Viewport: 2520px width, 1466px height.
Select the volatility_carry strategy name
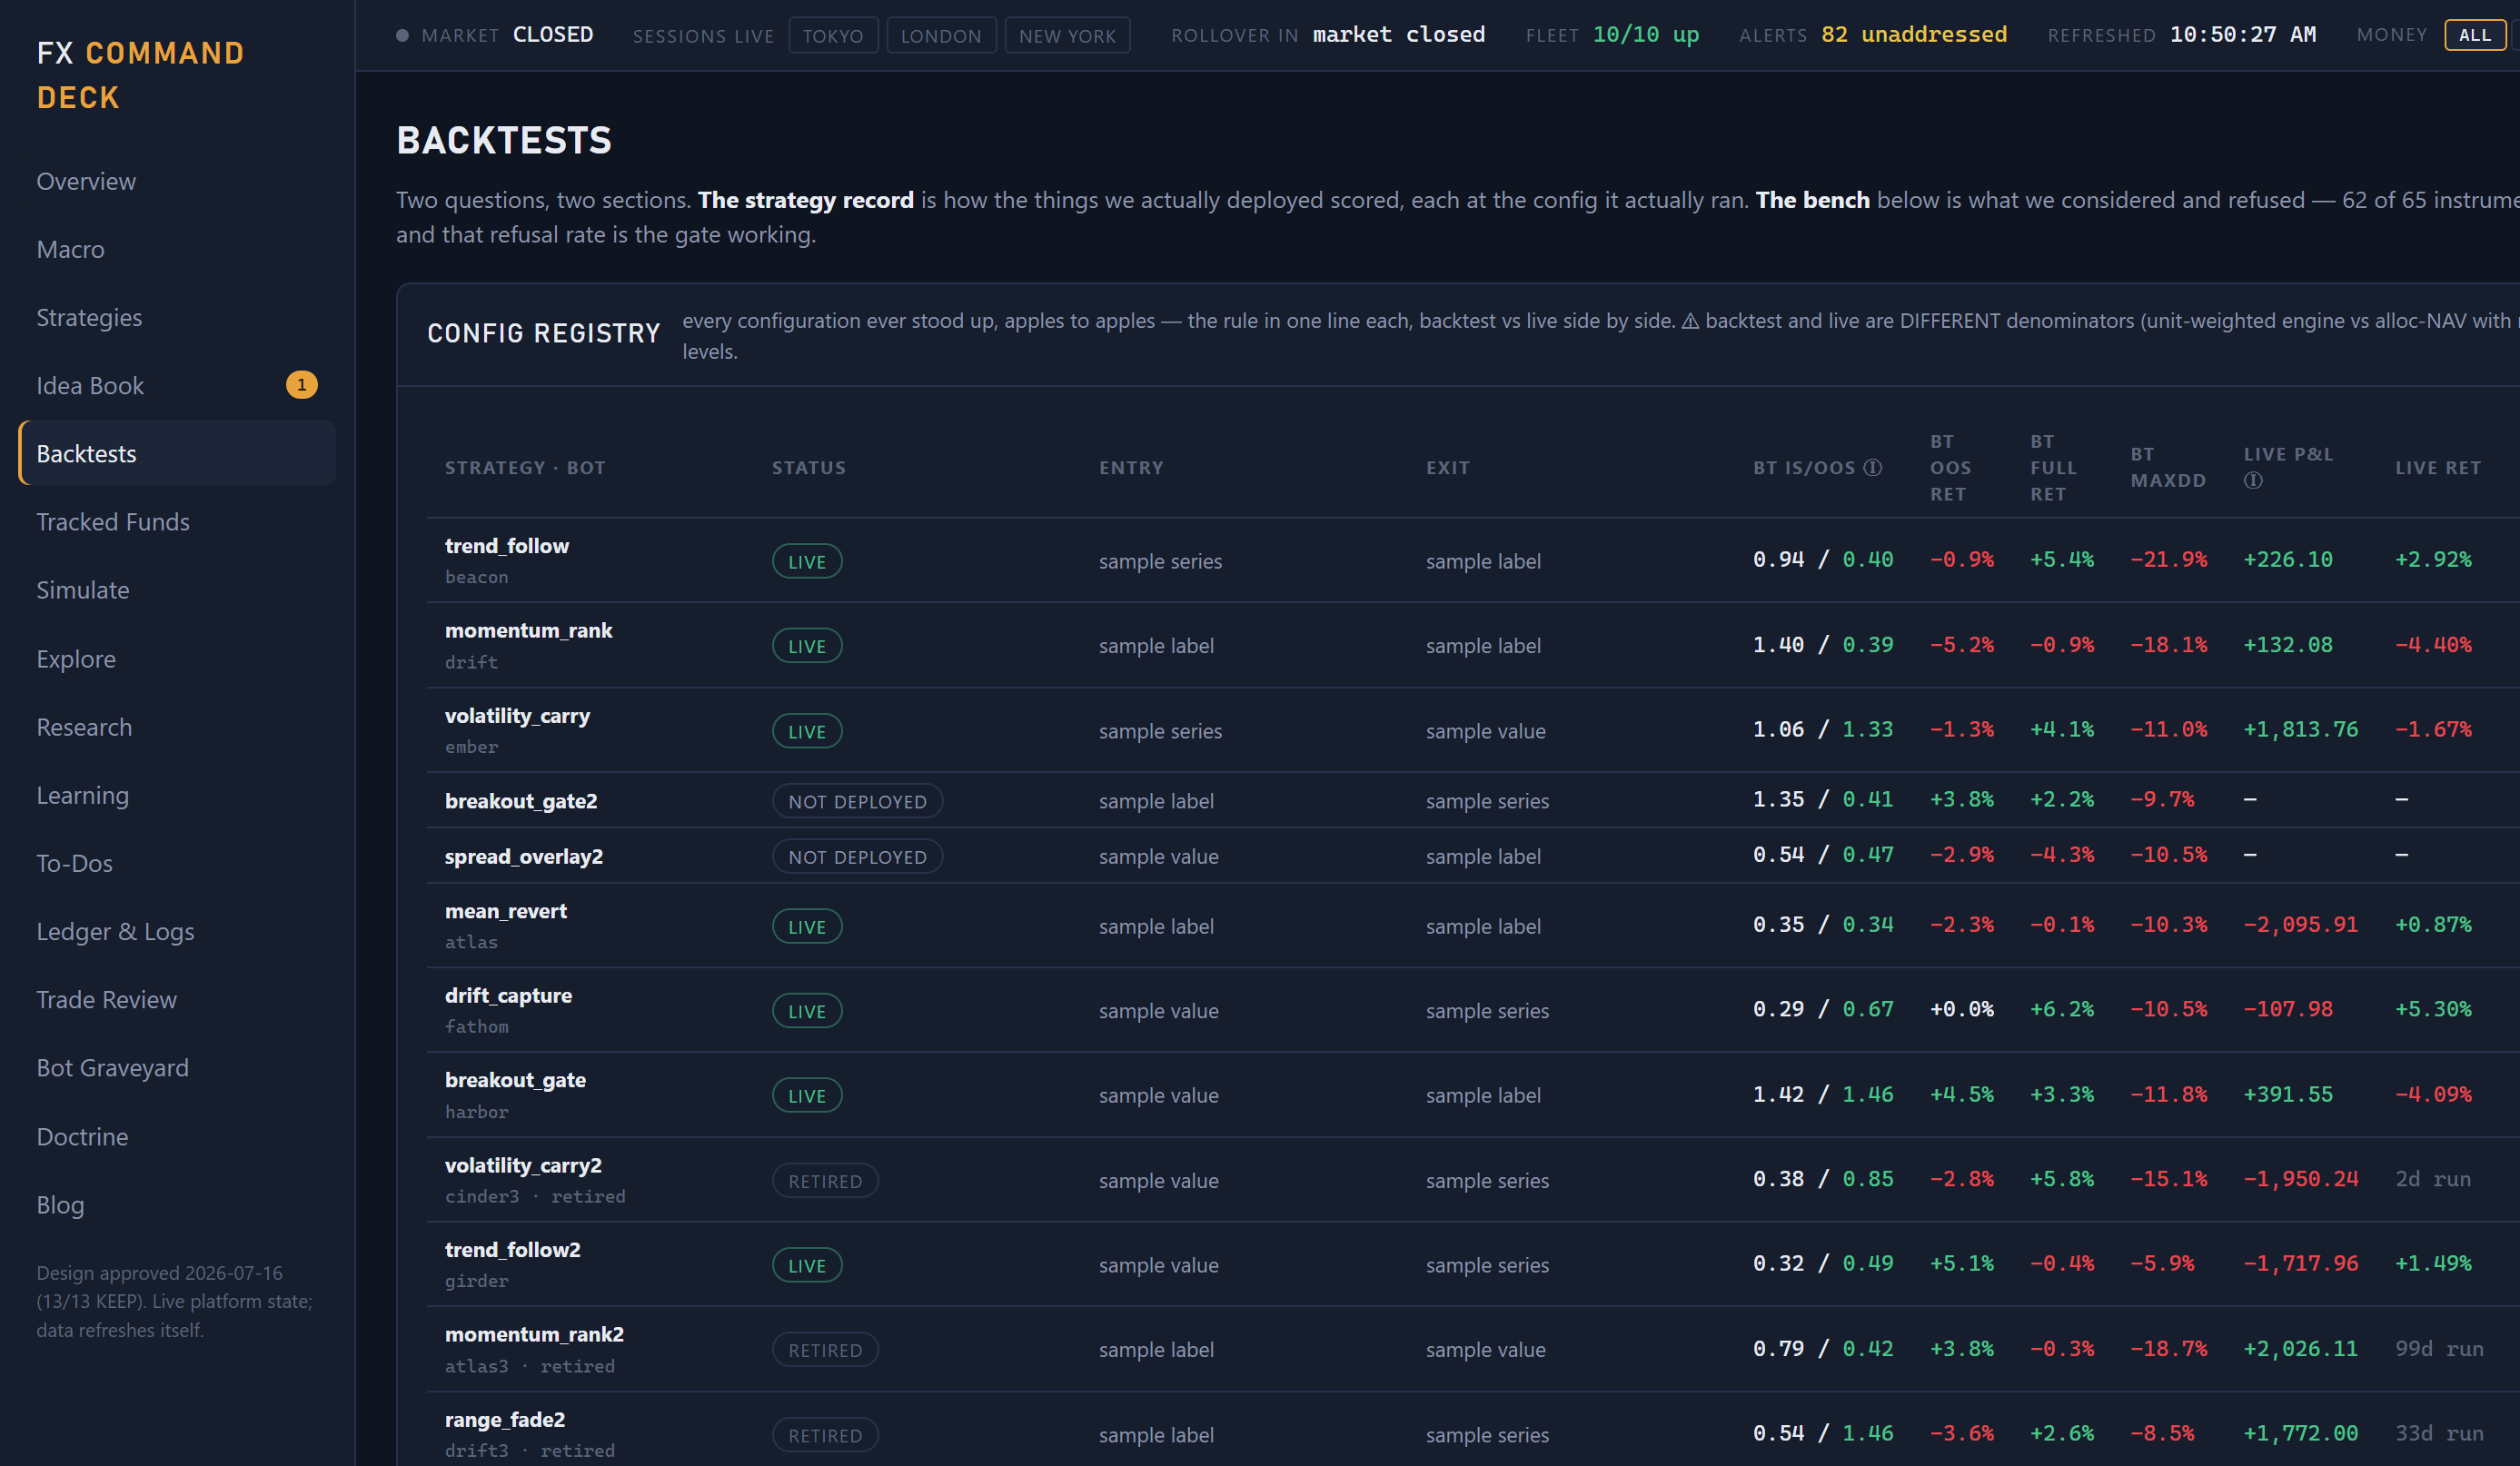pos(517,716)
